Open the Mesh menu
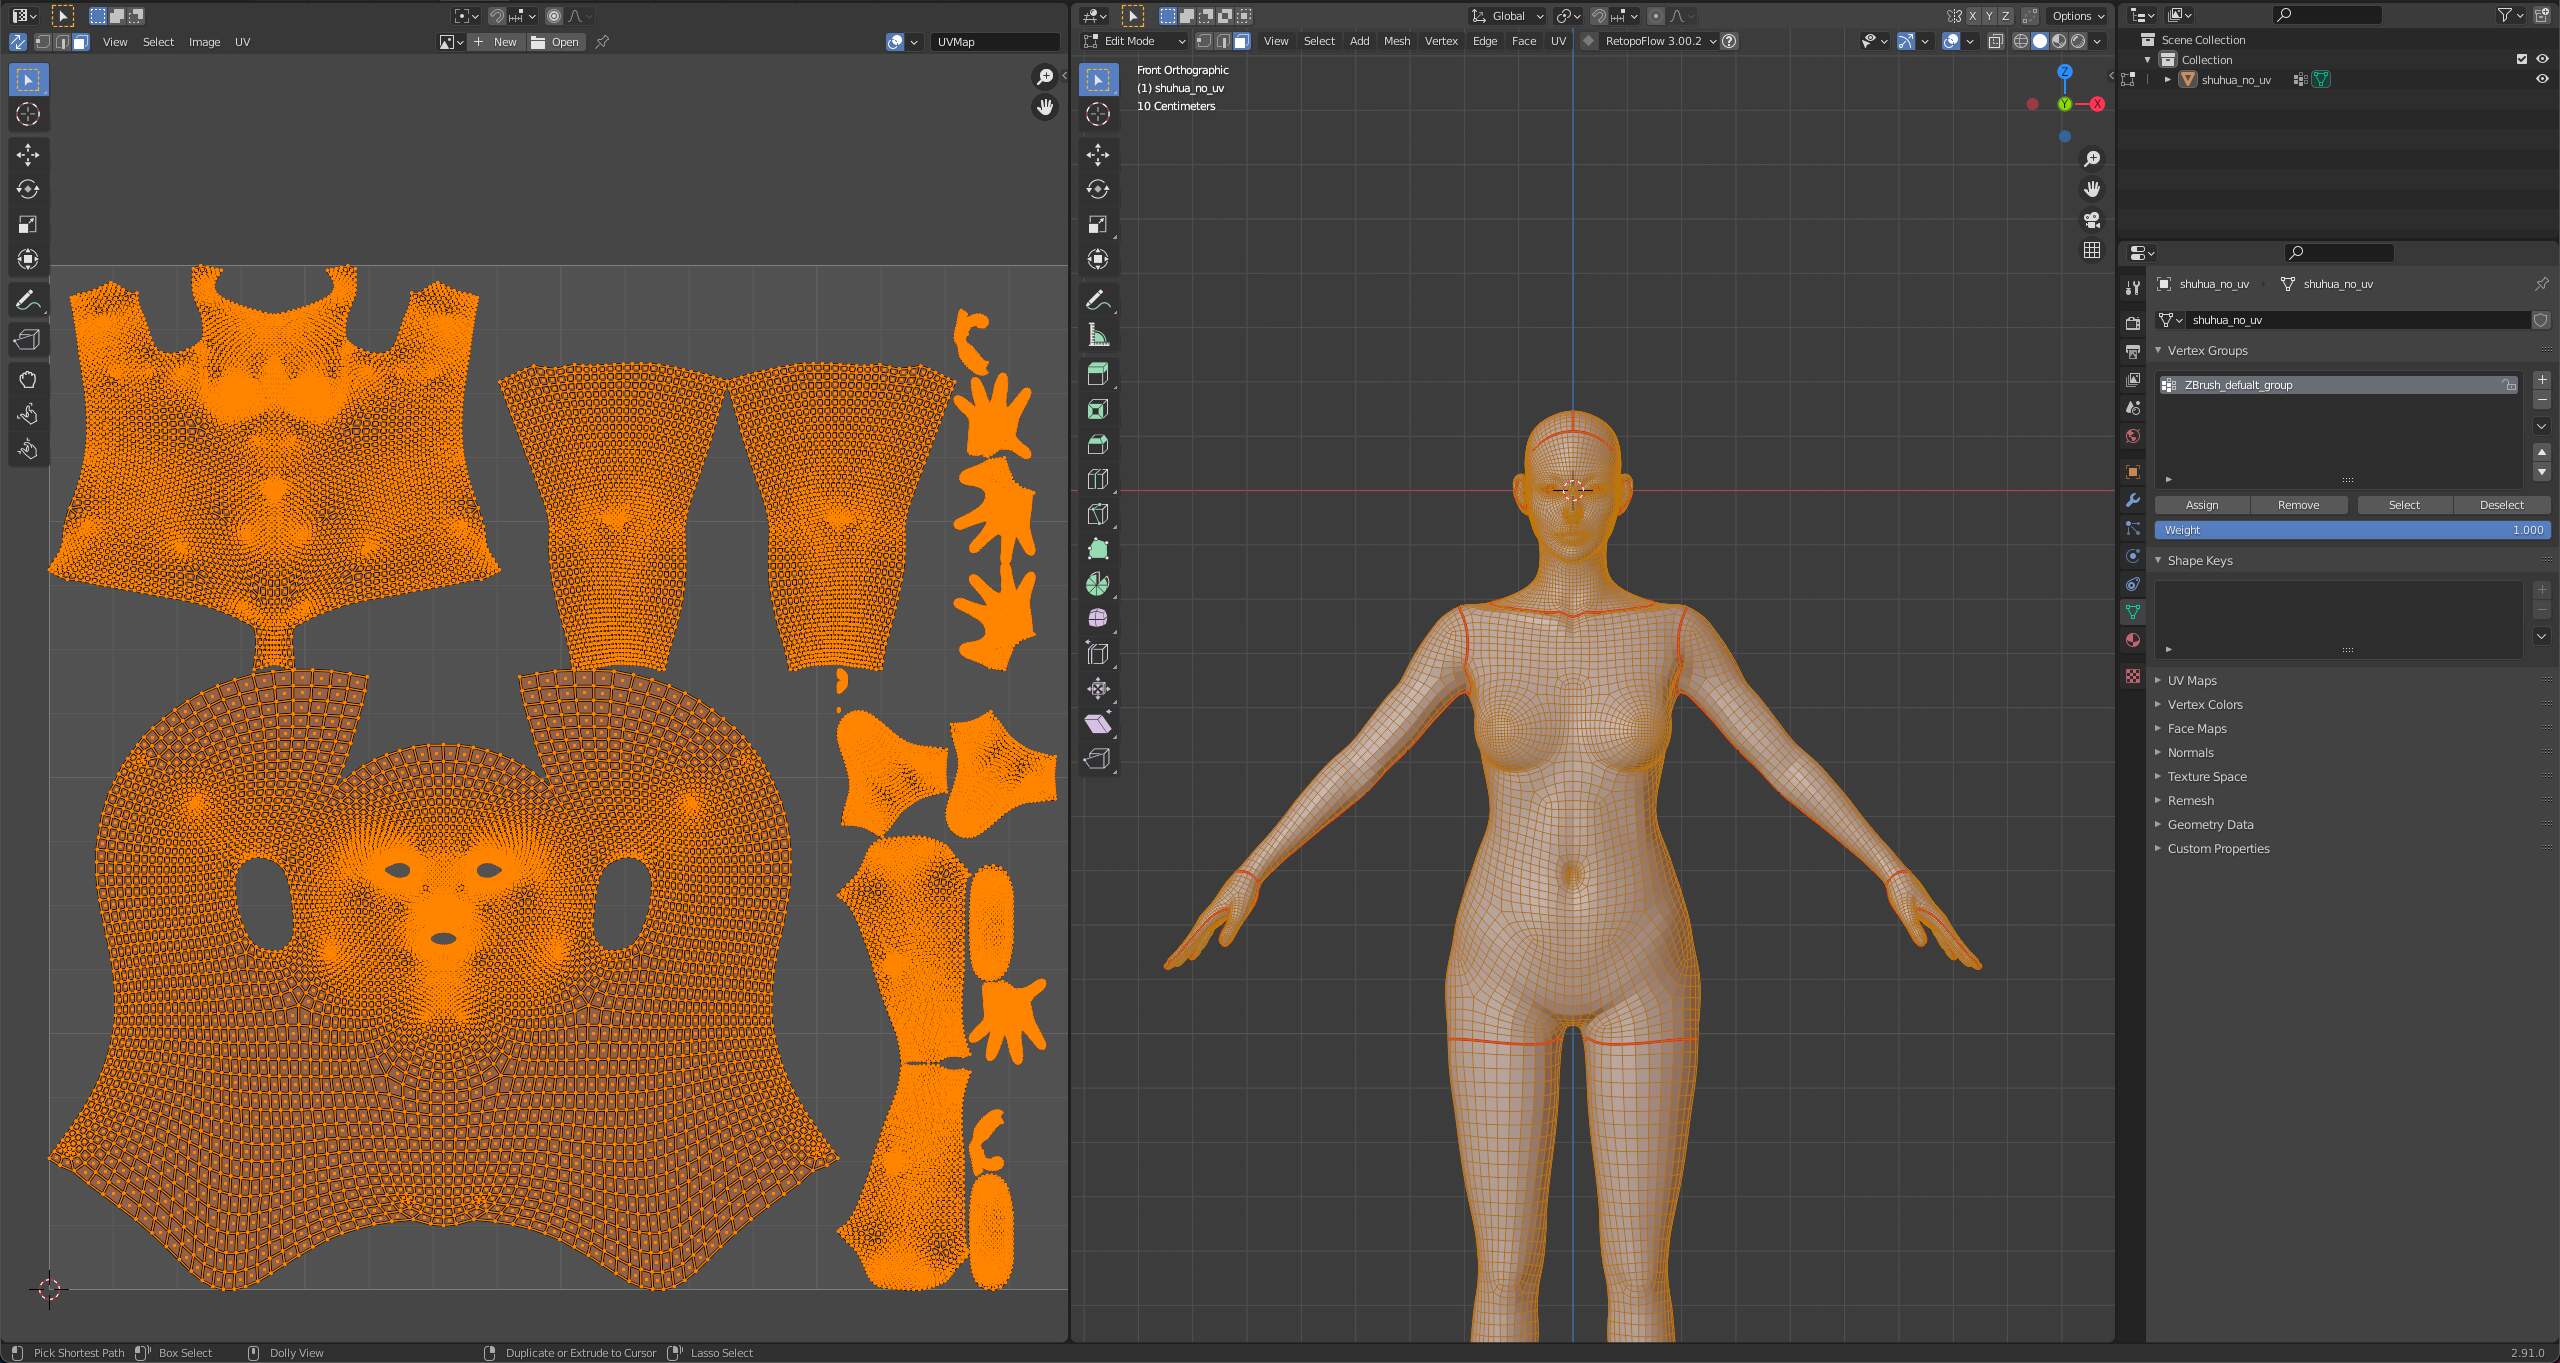The height and width of the screenshot is (1363, 2560). point(1396,41)
